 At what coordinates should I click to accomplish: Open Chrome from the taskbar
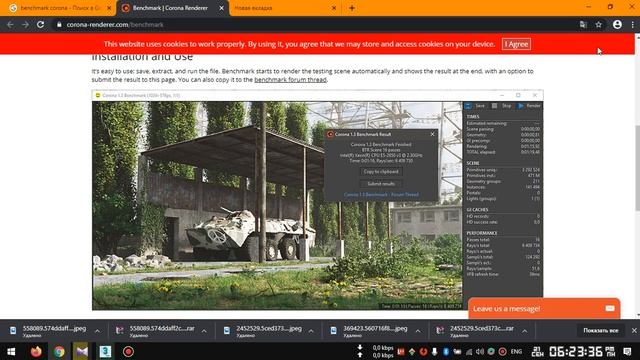pyautogui.click(x=59, y=351)
